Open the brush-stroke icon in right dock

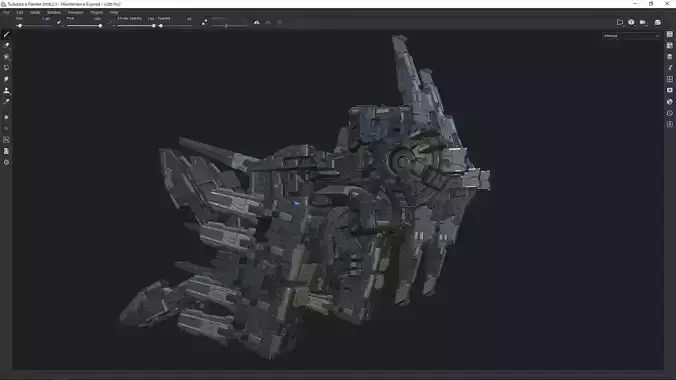point(670,68)
